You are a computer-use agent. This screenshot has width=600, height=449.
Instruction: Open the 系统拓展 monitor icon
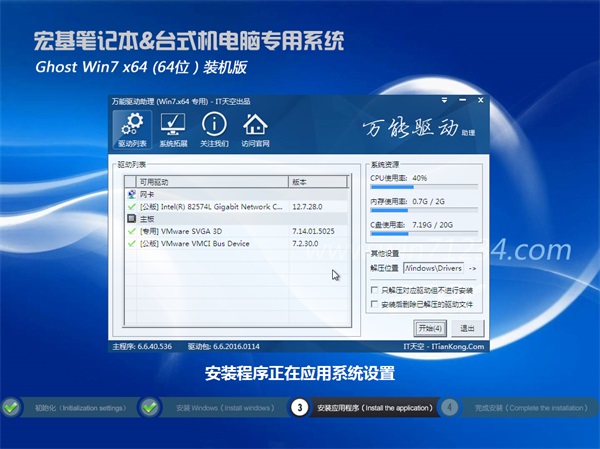(x=173, y=129)
